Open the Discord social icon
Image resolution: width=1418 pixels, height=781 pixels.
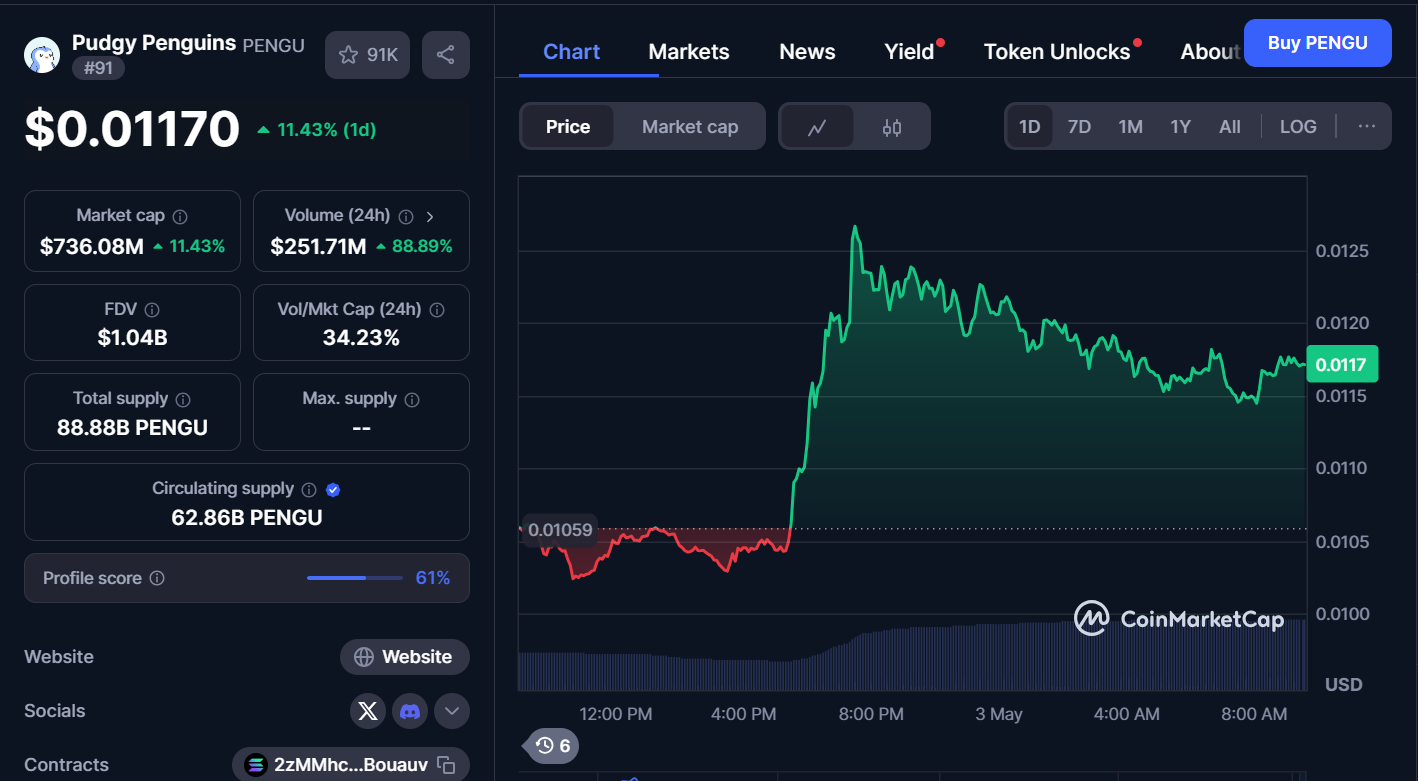410,711
